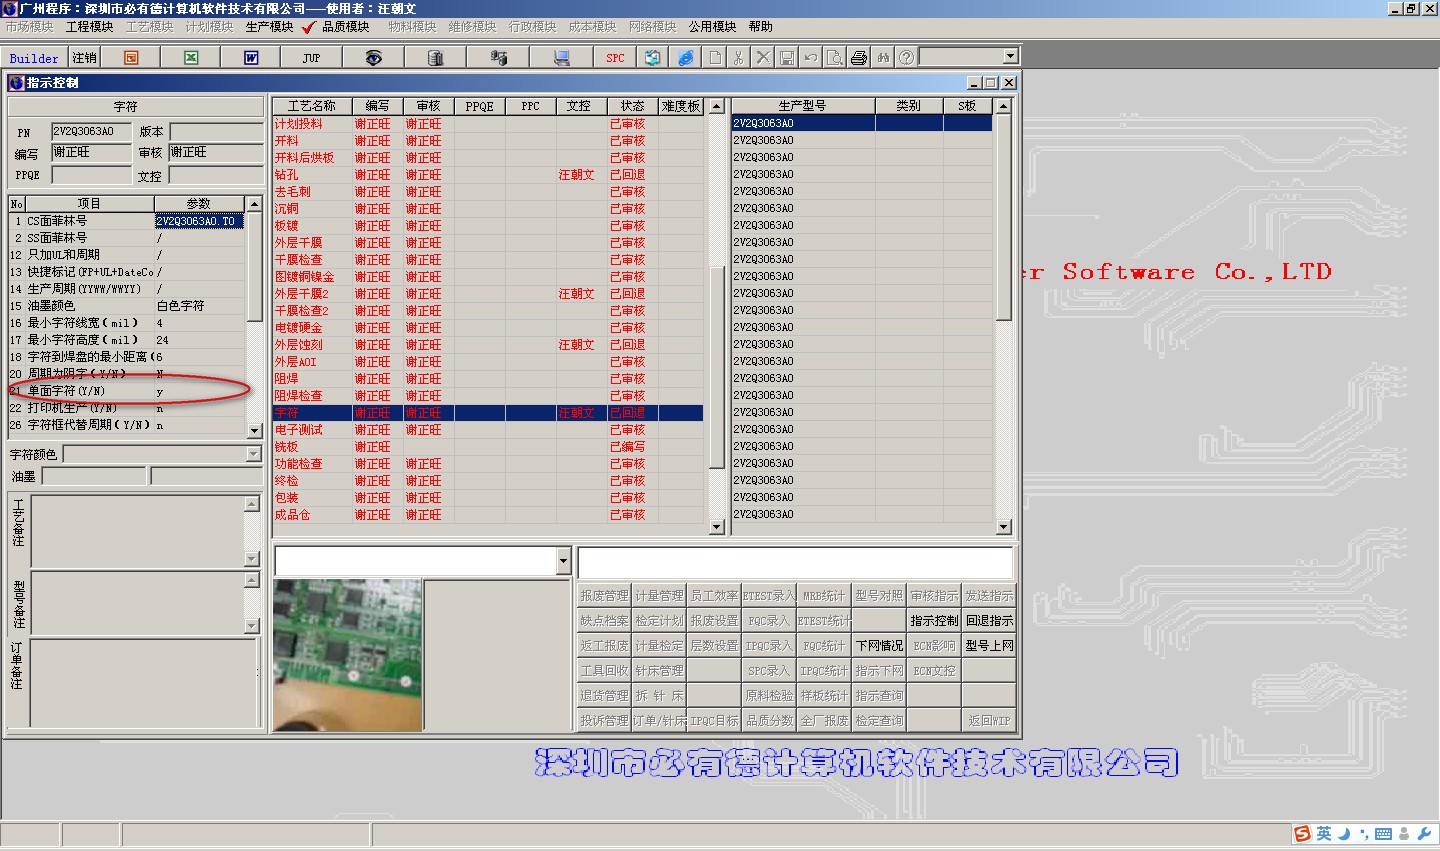The width and height of the screenshot is (1440, 851).
Task: Click the 注销 logout button
Action: [x=85, y=58]
